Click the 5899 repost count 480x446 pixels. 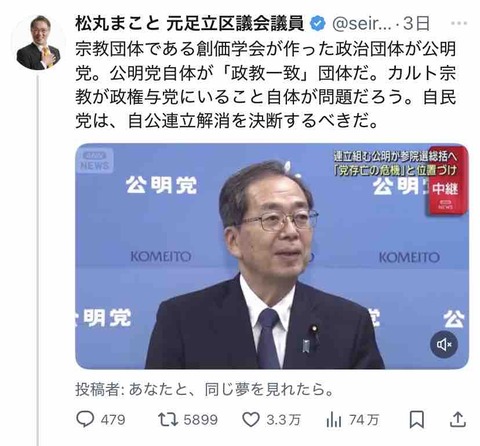[x=201, y=420]
